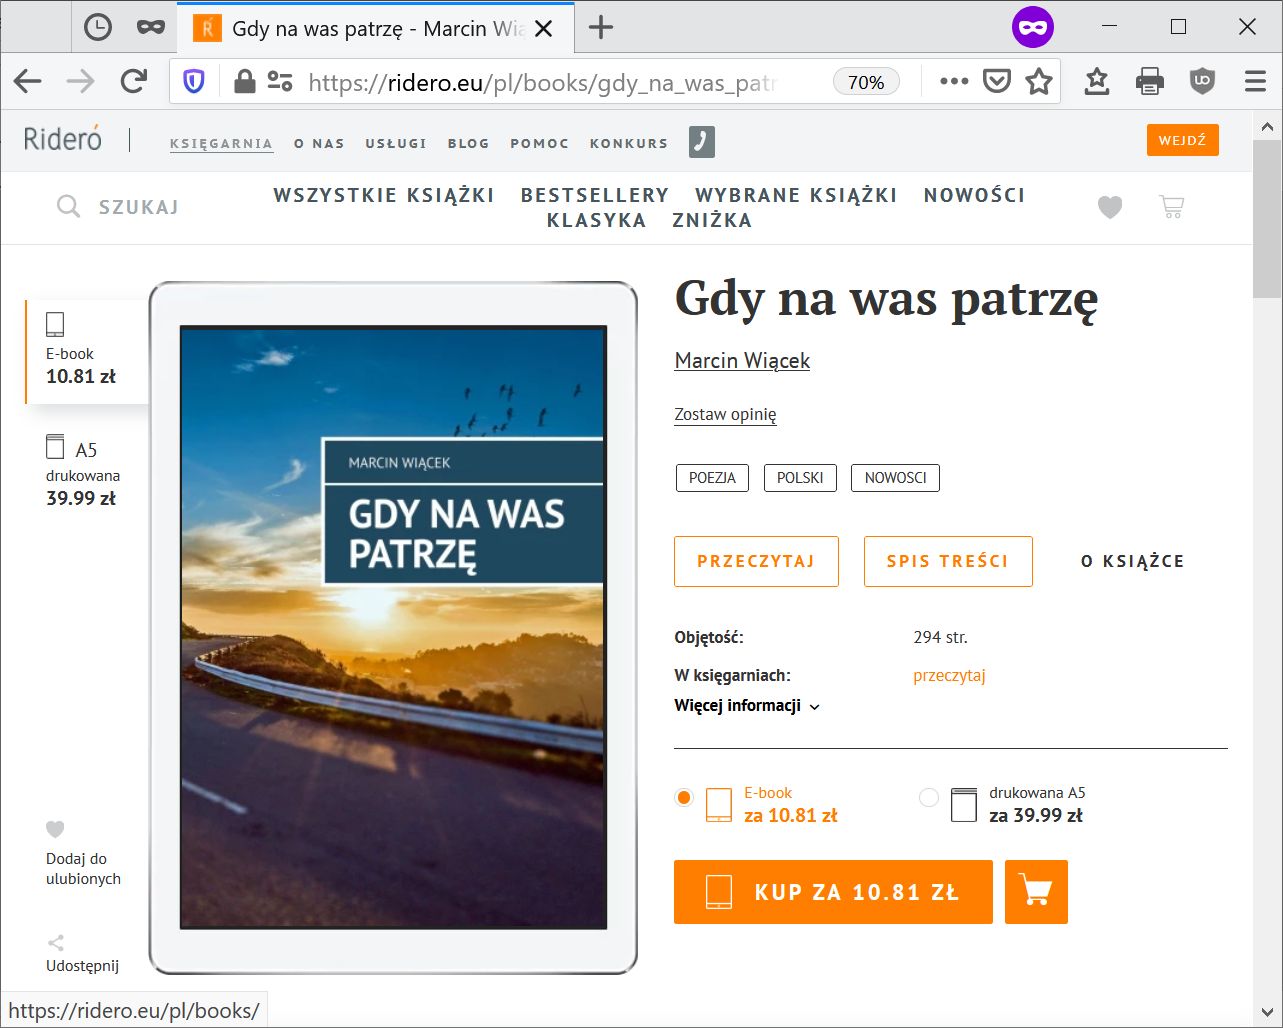The width and height of the screenshot is (1283, 1028).
Task: Open the tracking protection shield
Action: tap(194, 82)
